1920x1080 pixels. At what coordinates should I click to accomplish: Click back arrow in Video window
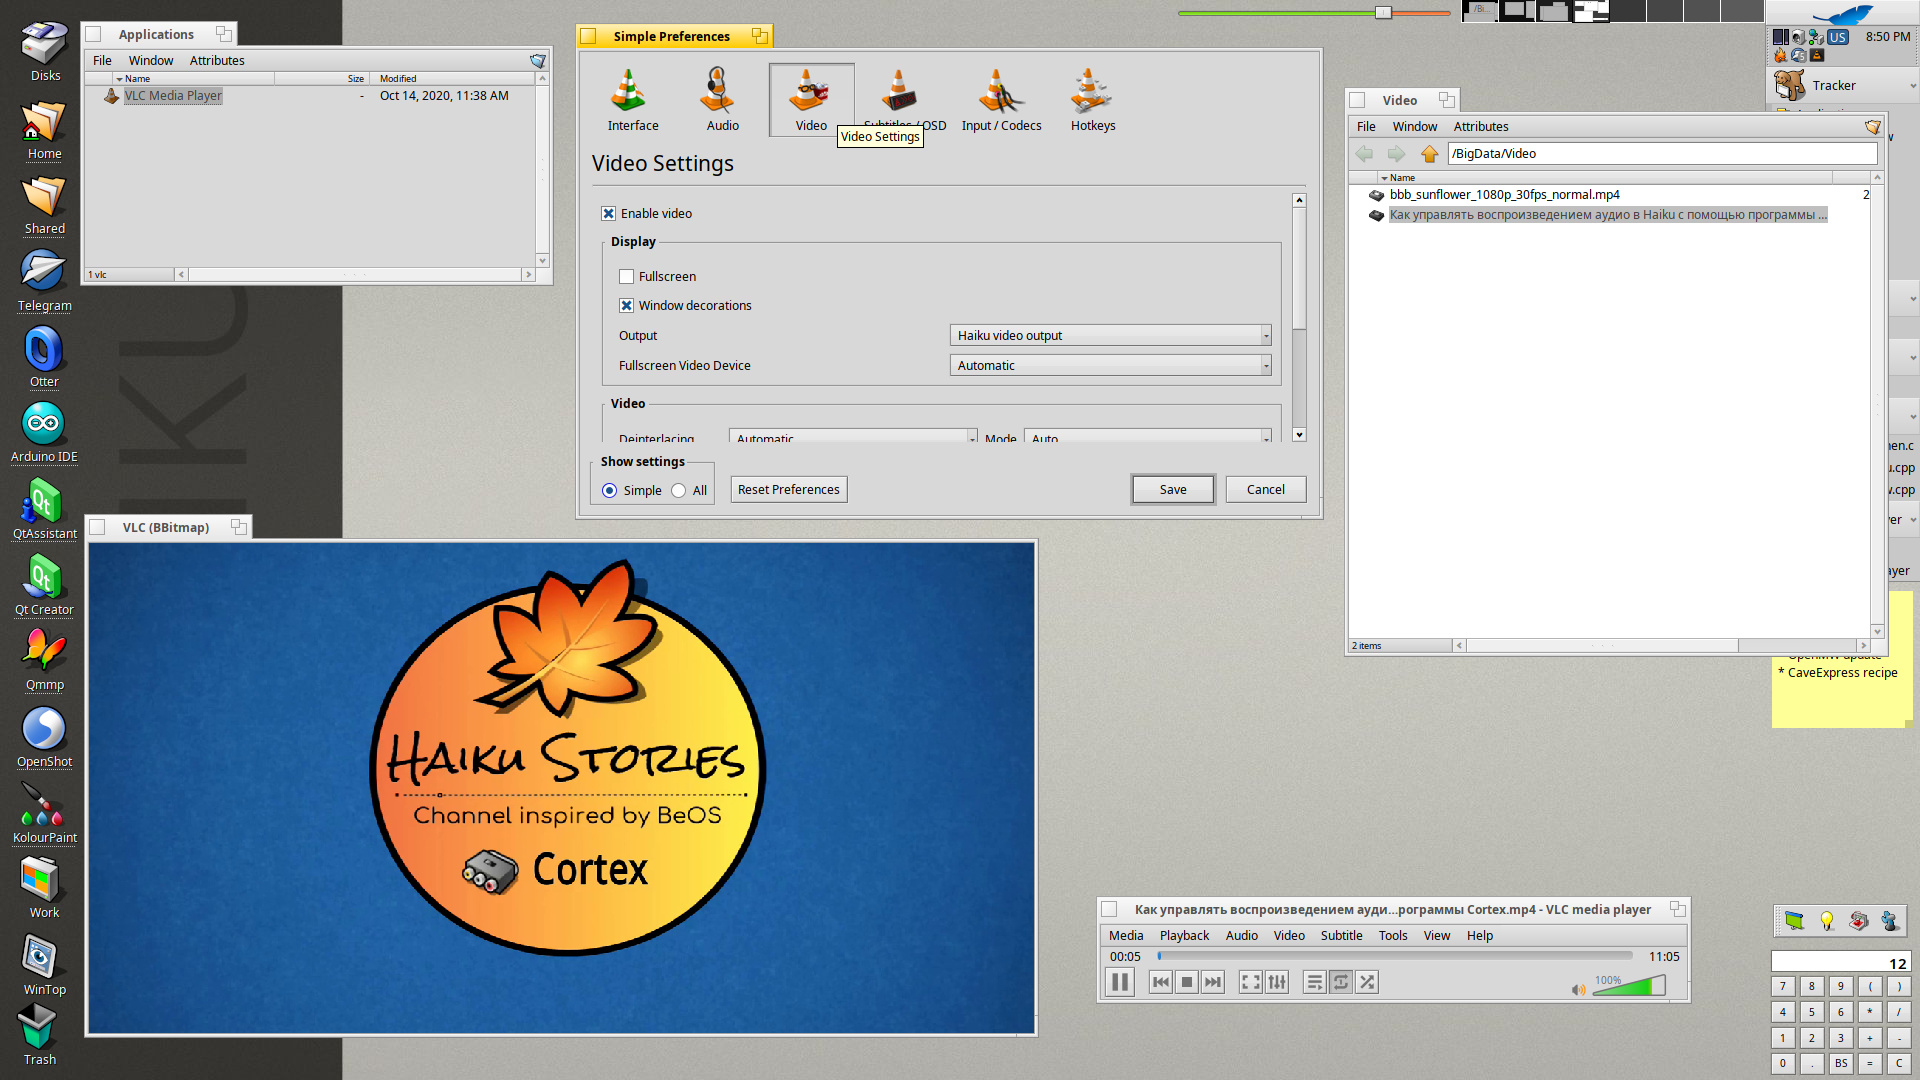[x=1364, y=154]
